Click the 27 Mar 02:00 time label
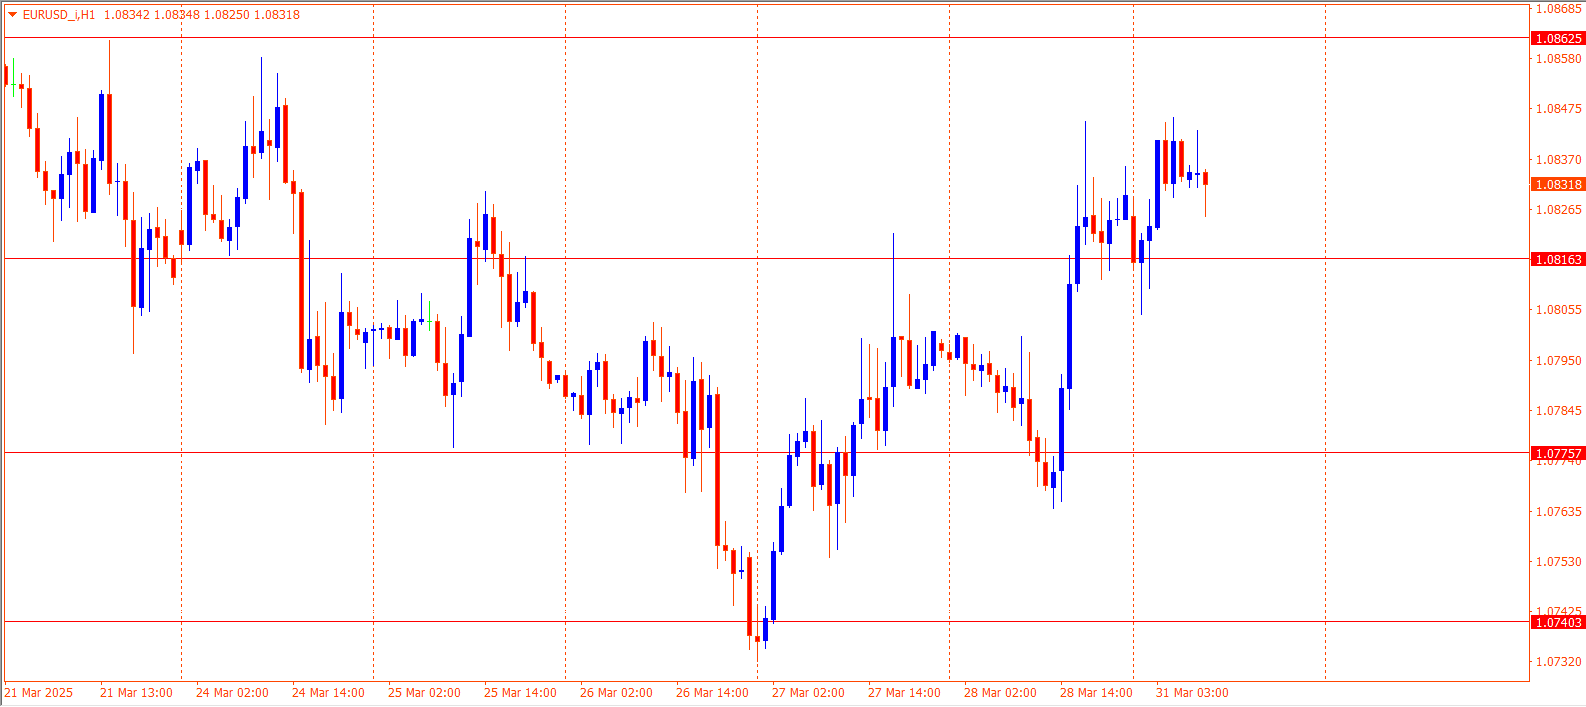Viewport: 1586px width, 707px height. point(808,693)
